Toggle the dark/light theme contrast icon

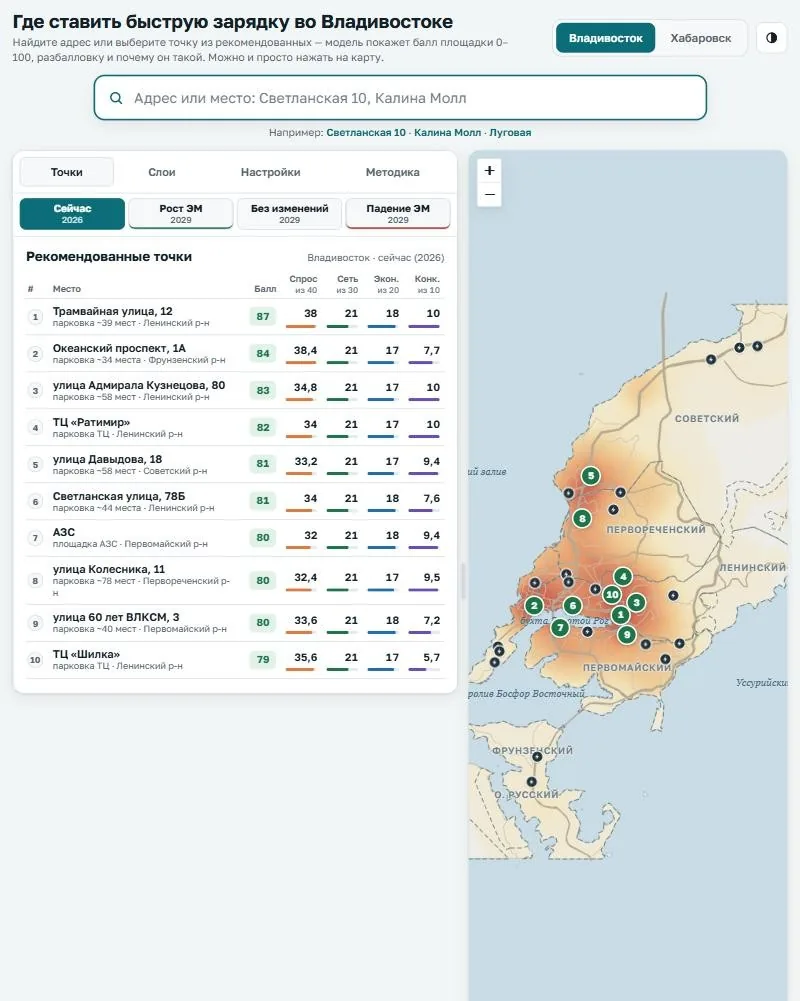771,38
